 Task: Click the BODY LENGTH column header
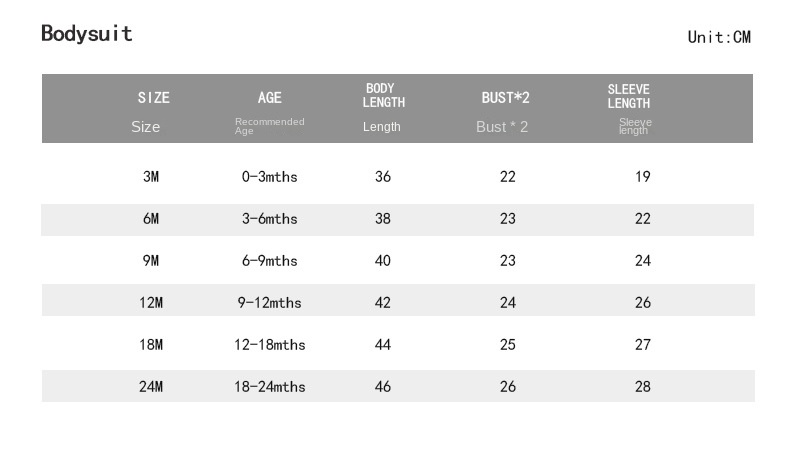coord(383,96)
